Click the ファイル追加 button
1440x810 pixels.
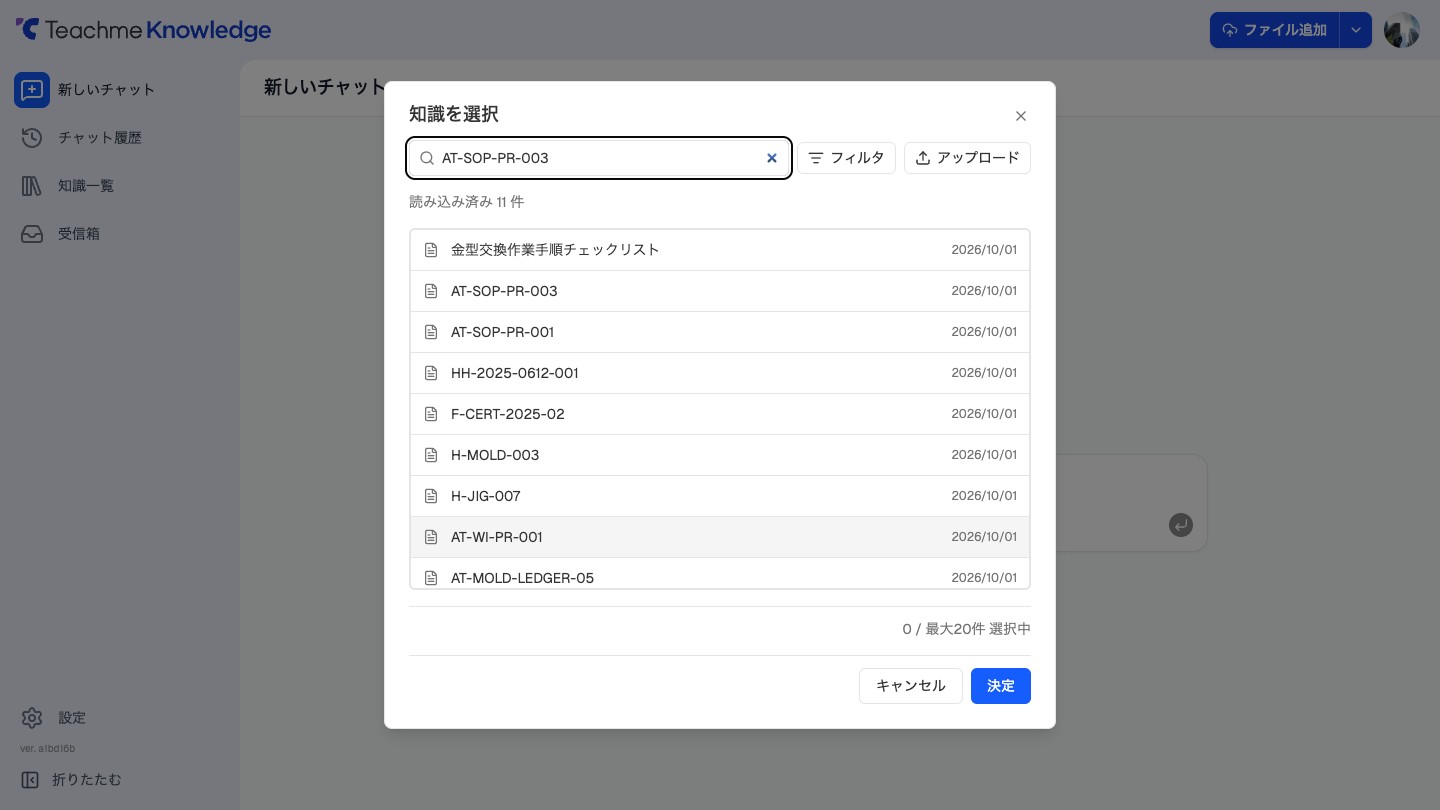point(1274,30)
